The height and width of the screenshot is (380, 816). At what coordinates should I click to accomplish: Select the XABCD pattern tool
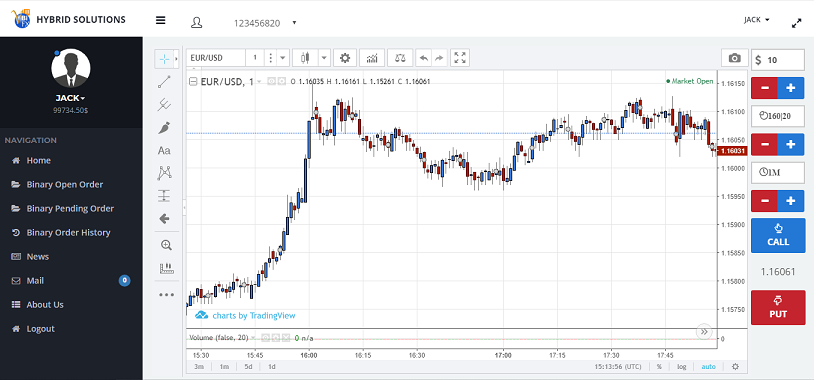164,173
